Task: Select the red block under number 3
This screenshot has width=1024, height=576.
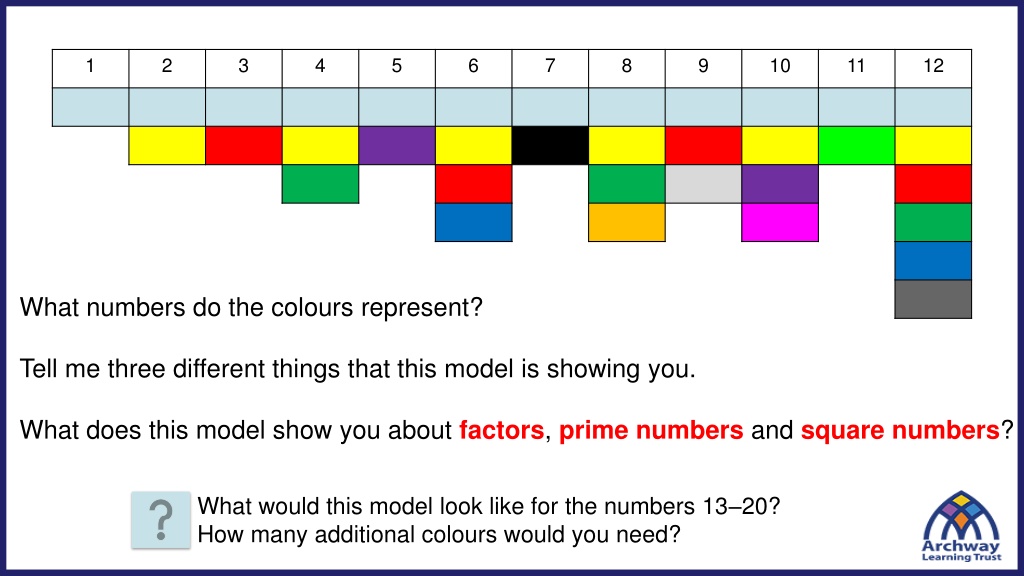Action: (244, 145)
